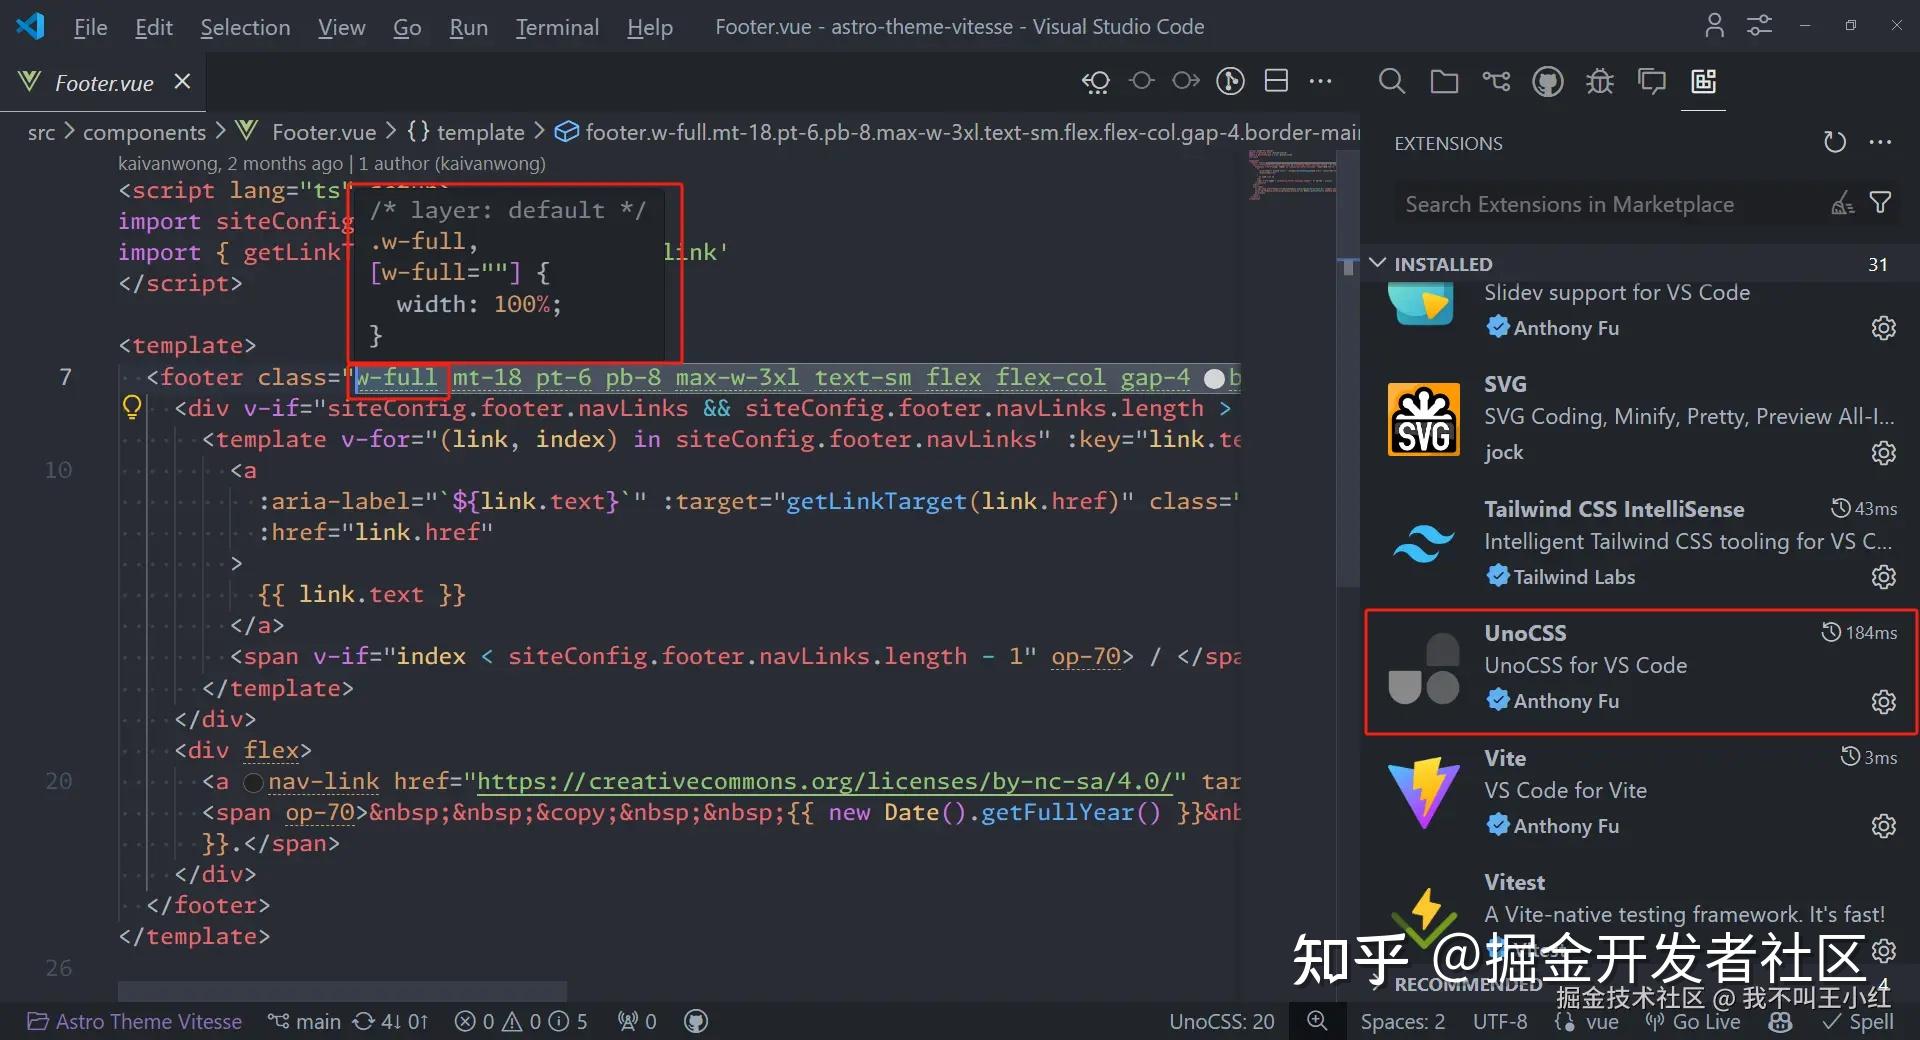Open the Run and Debug bug icon
This screenshot has height=1040, width=1920.
[x=1599, y=81]
